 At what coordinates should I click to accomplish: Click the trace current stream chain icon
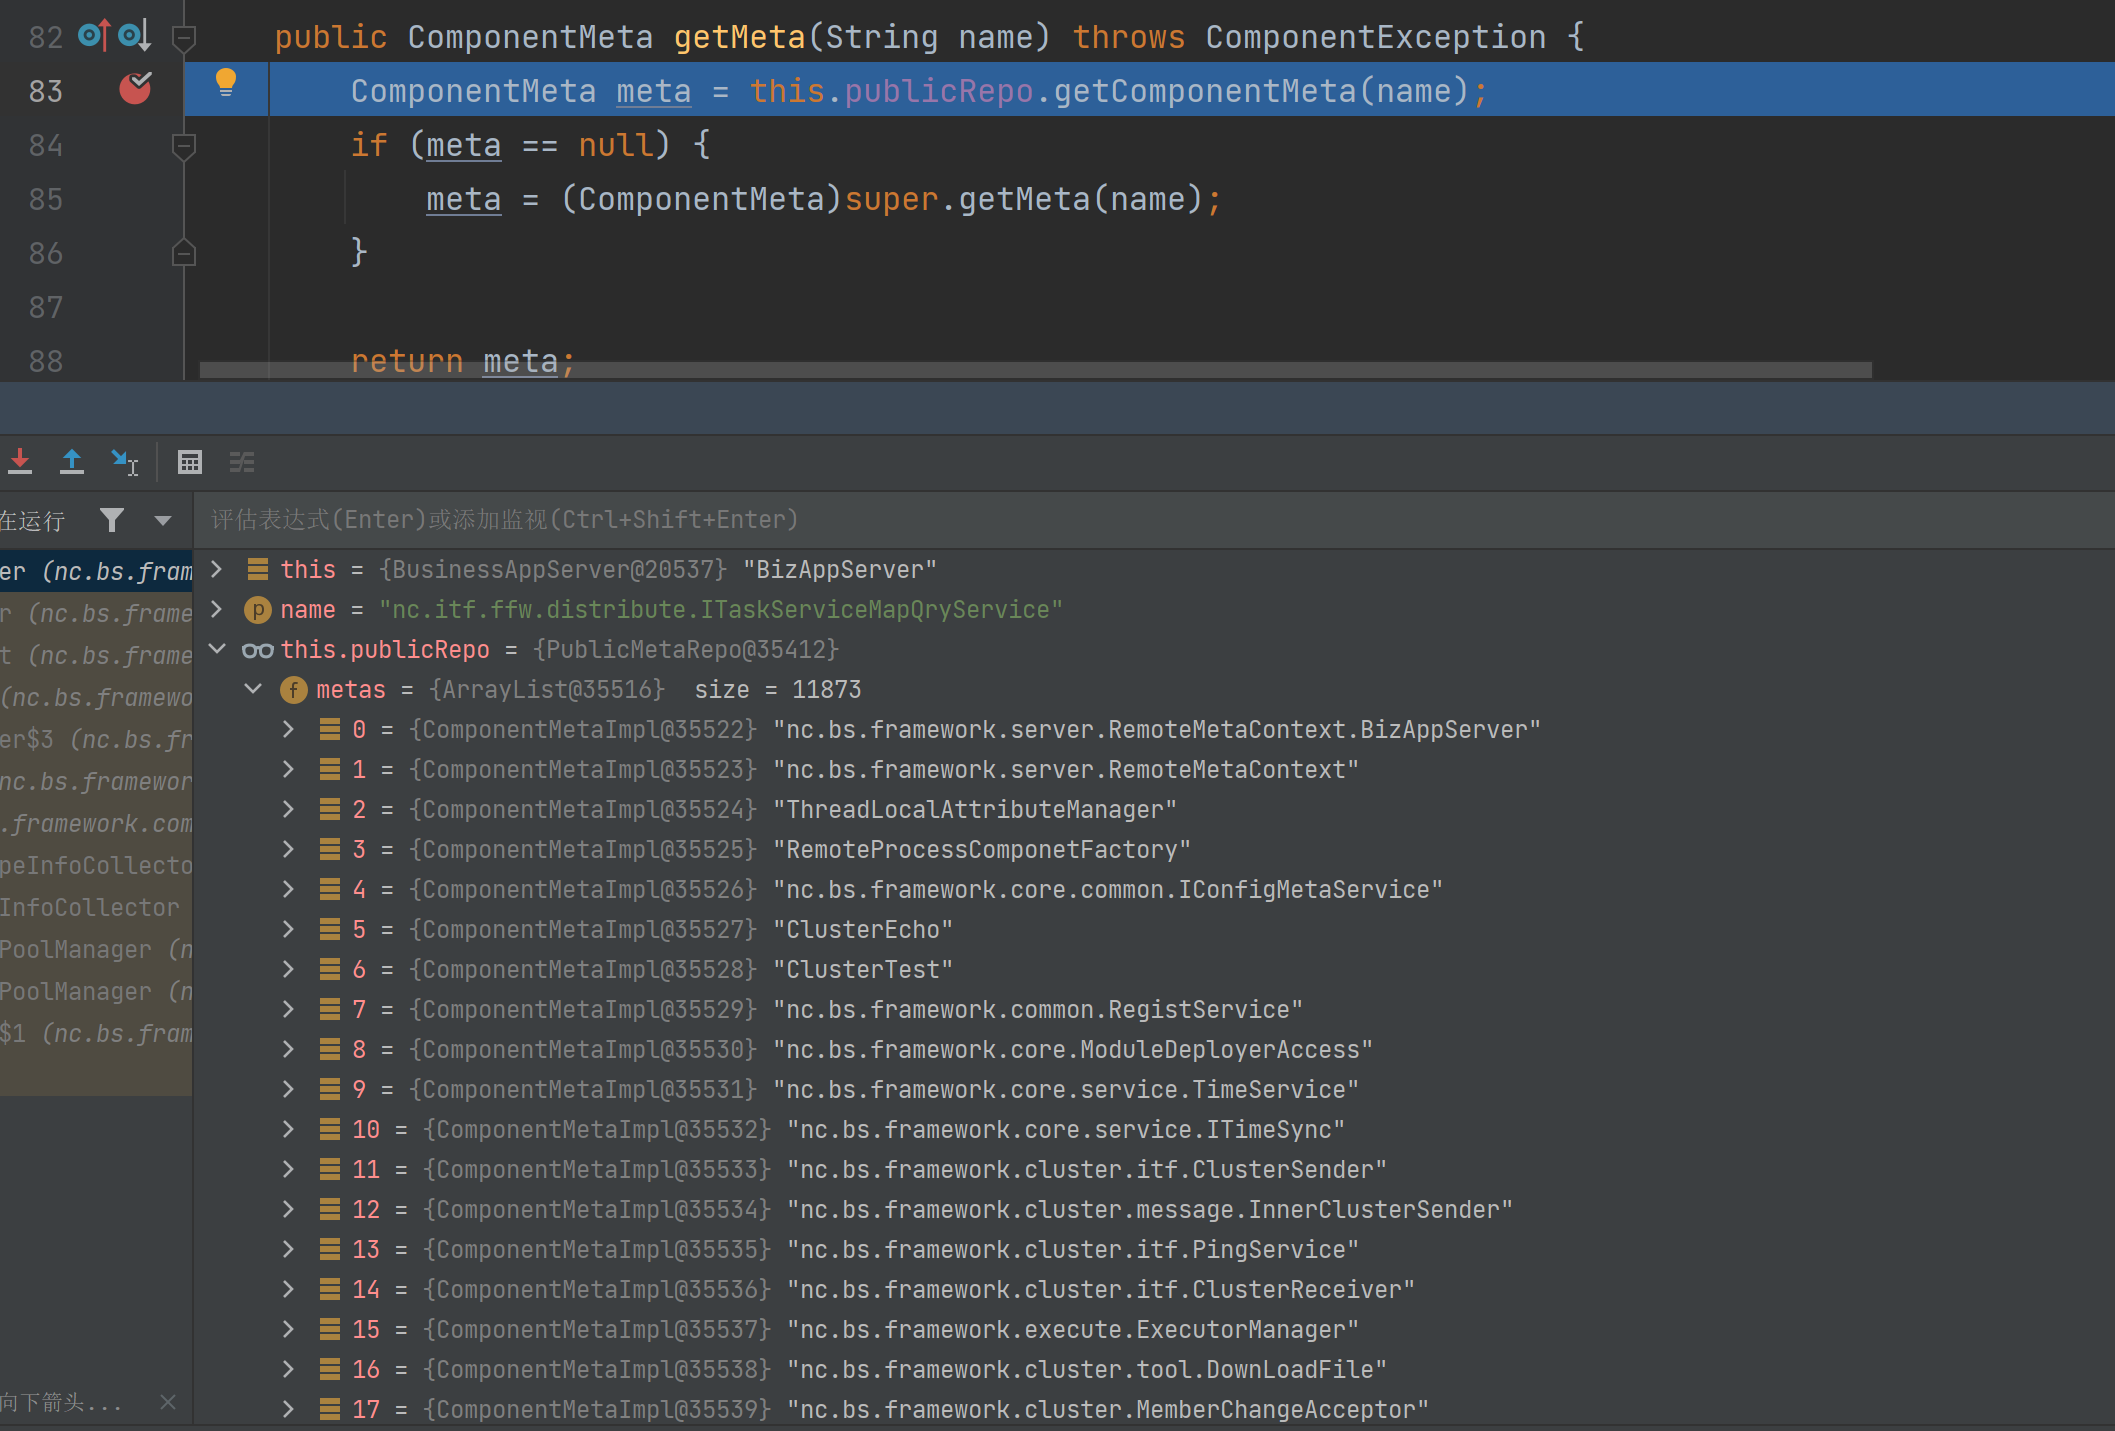click(x=242, y=462)
